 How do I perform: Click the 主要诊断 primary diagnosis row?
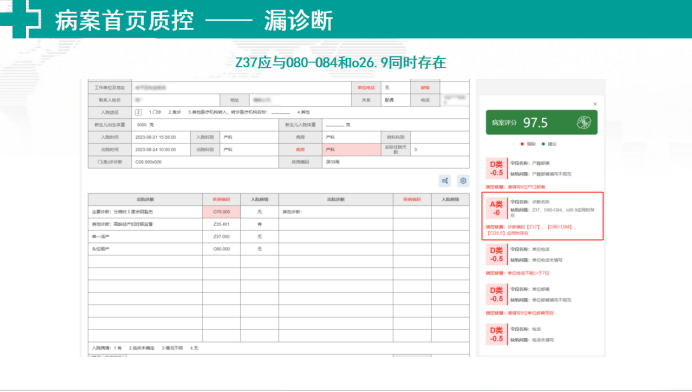click(x=145, y=212)
